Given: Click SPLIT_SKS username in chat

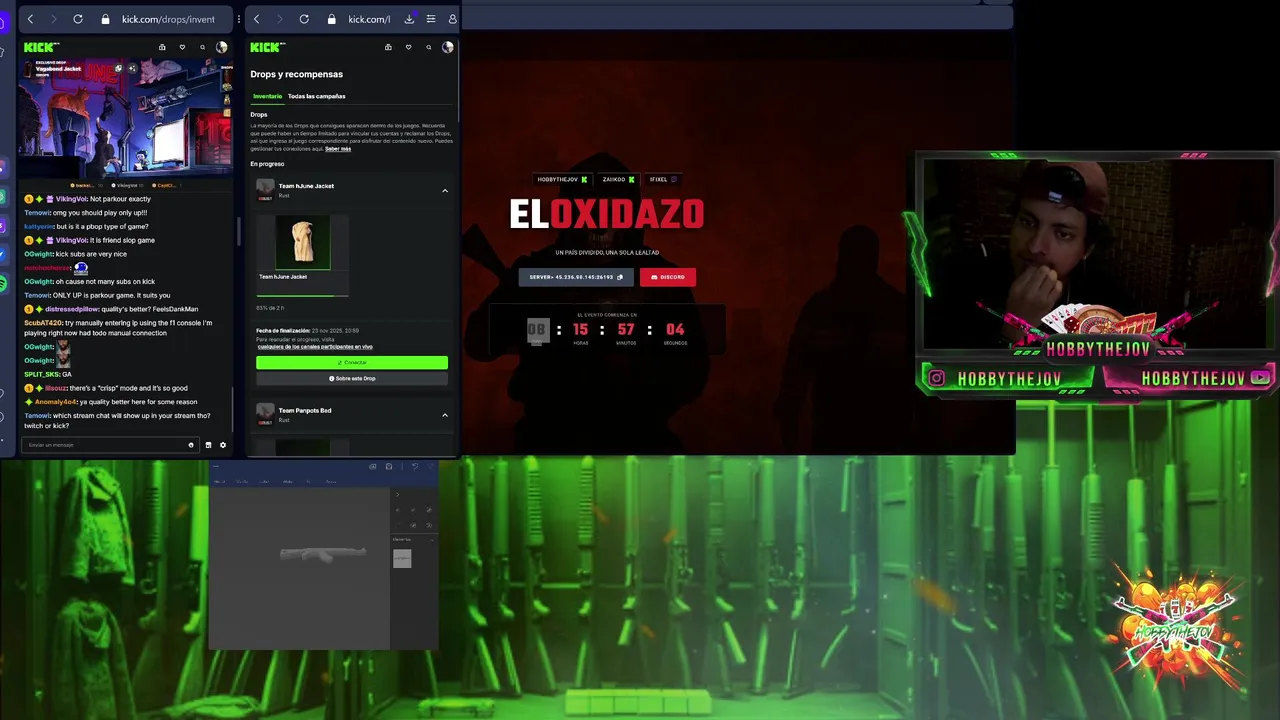Looking at the screenshot, I should tap(41, 374).
